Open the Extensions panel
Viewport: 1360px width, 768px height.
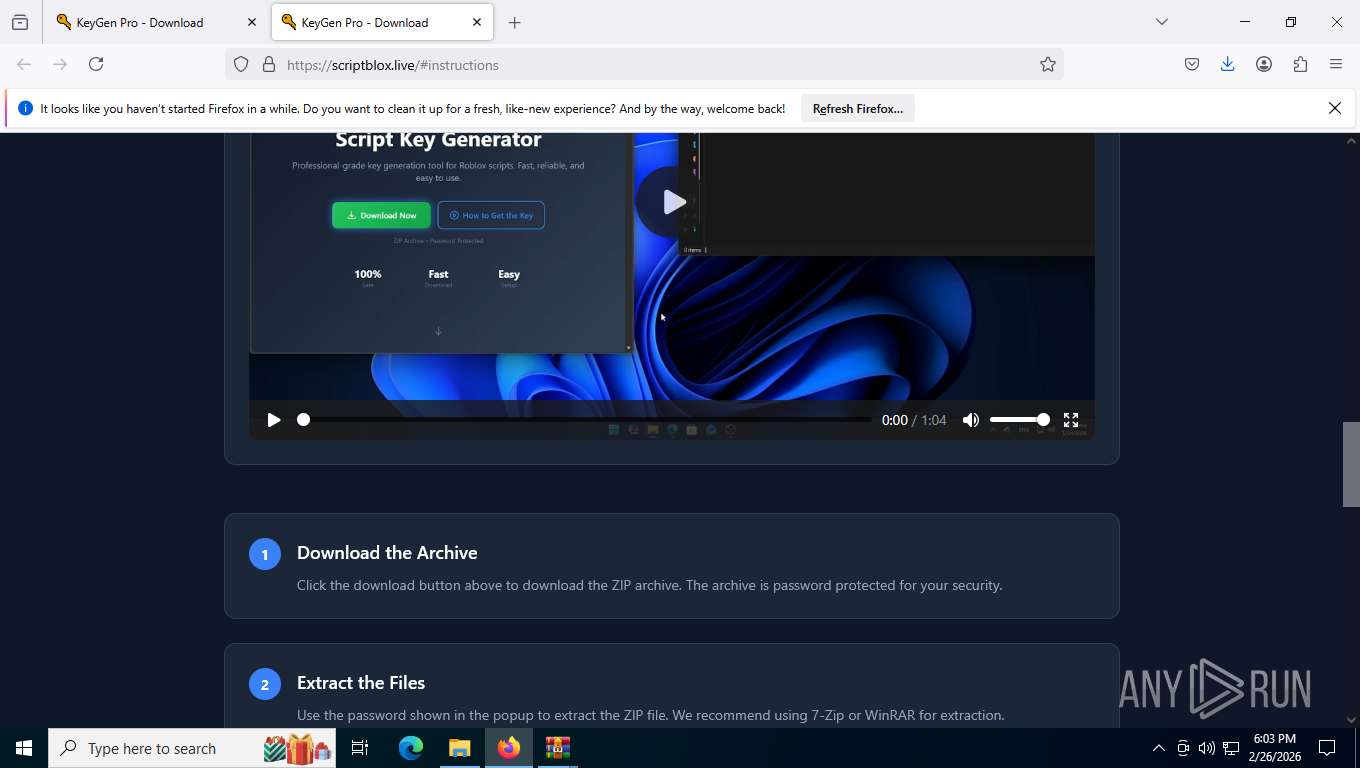click(x=1300, y=64)
